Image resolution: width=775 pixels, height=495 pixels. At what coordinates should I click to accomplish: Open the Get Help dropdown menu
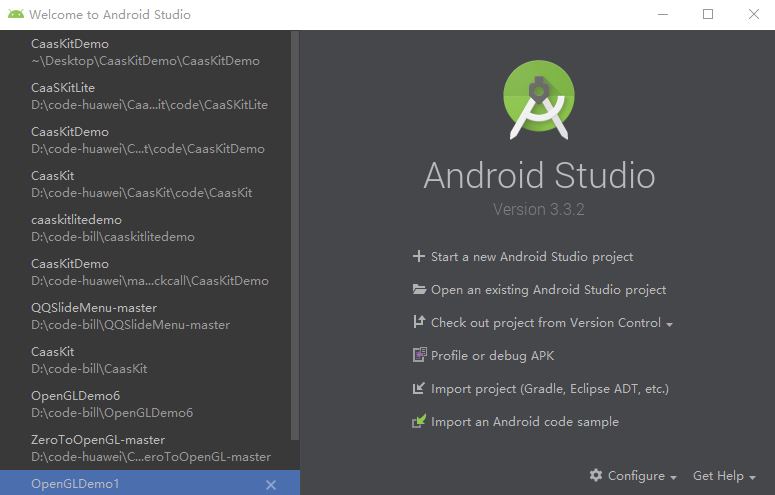coord(724,476)
